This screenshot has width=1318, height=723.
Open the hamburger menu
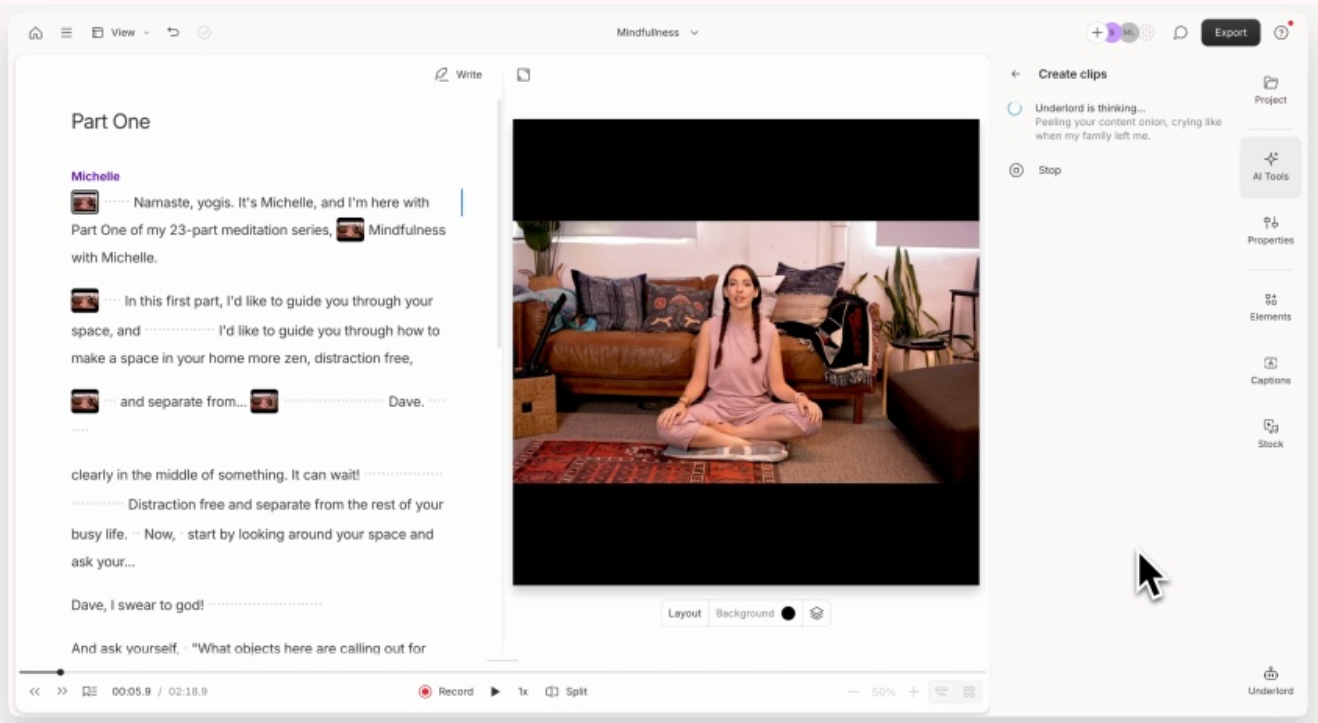tap(66, 33)
